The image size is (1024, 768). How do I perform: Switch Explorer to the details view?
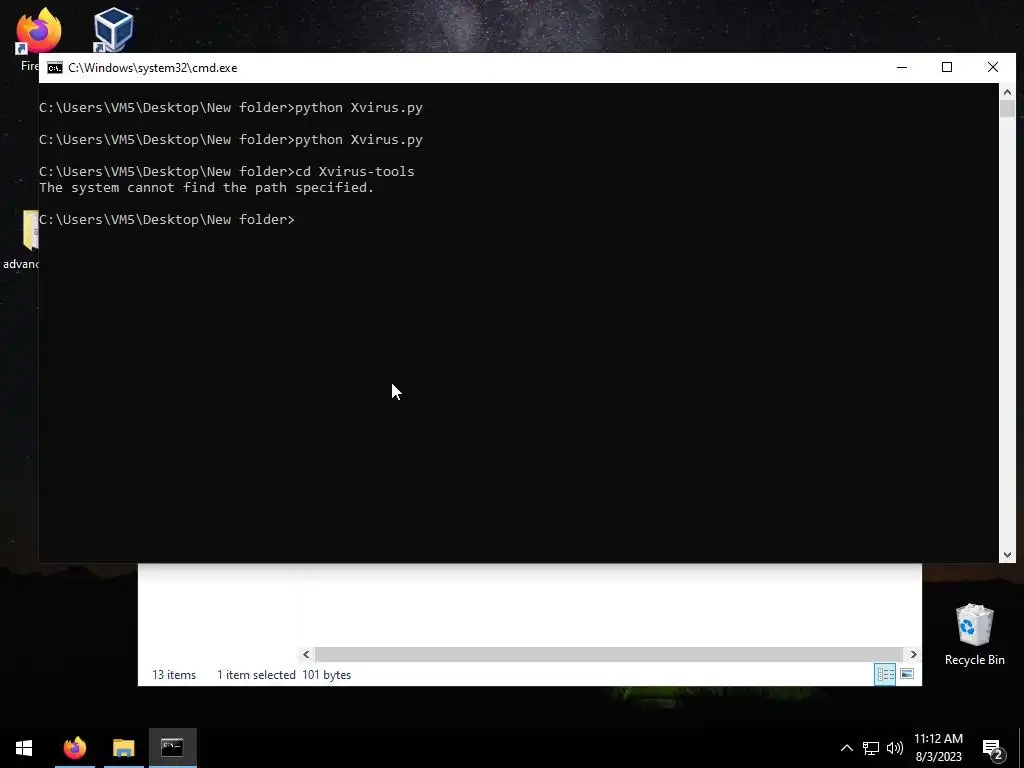pyautogui.click(x=886, y=674)
